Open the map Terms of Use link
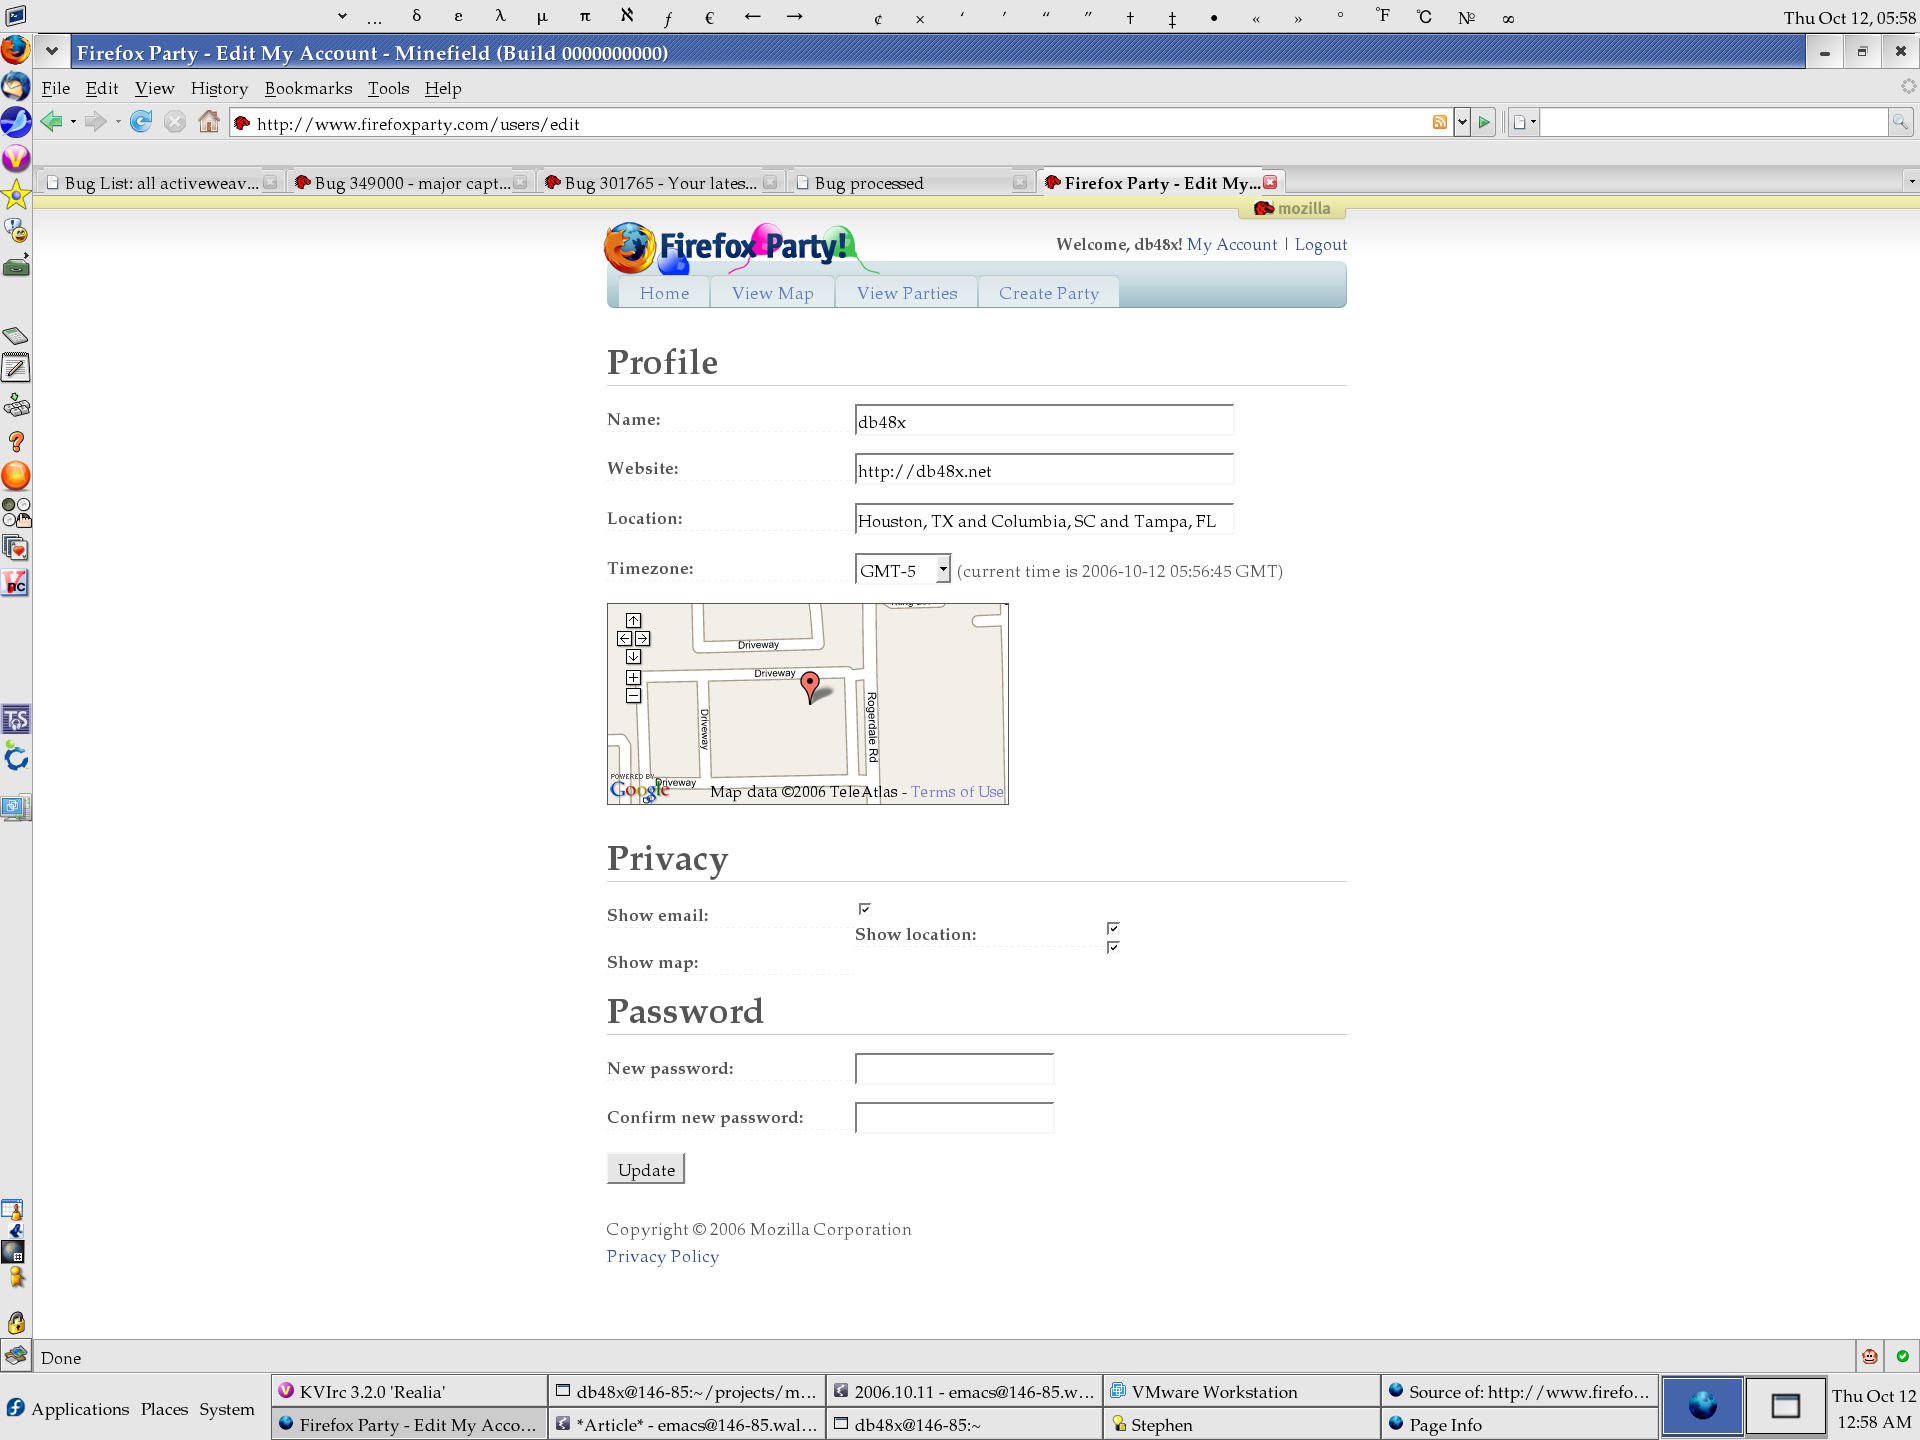 pyautogui.click(x=957, y=792)
